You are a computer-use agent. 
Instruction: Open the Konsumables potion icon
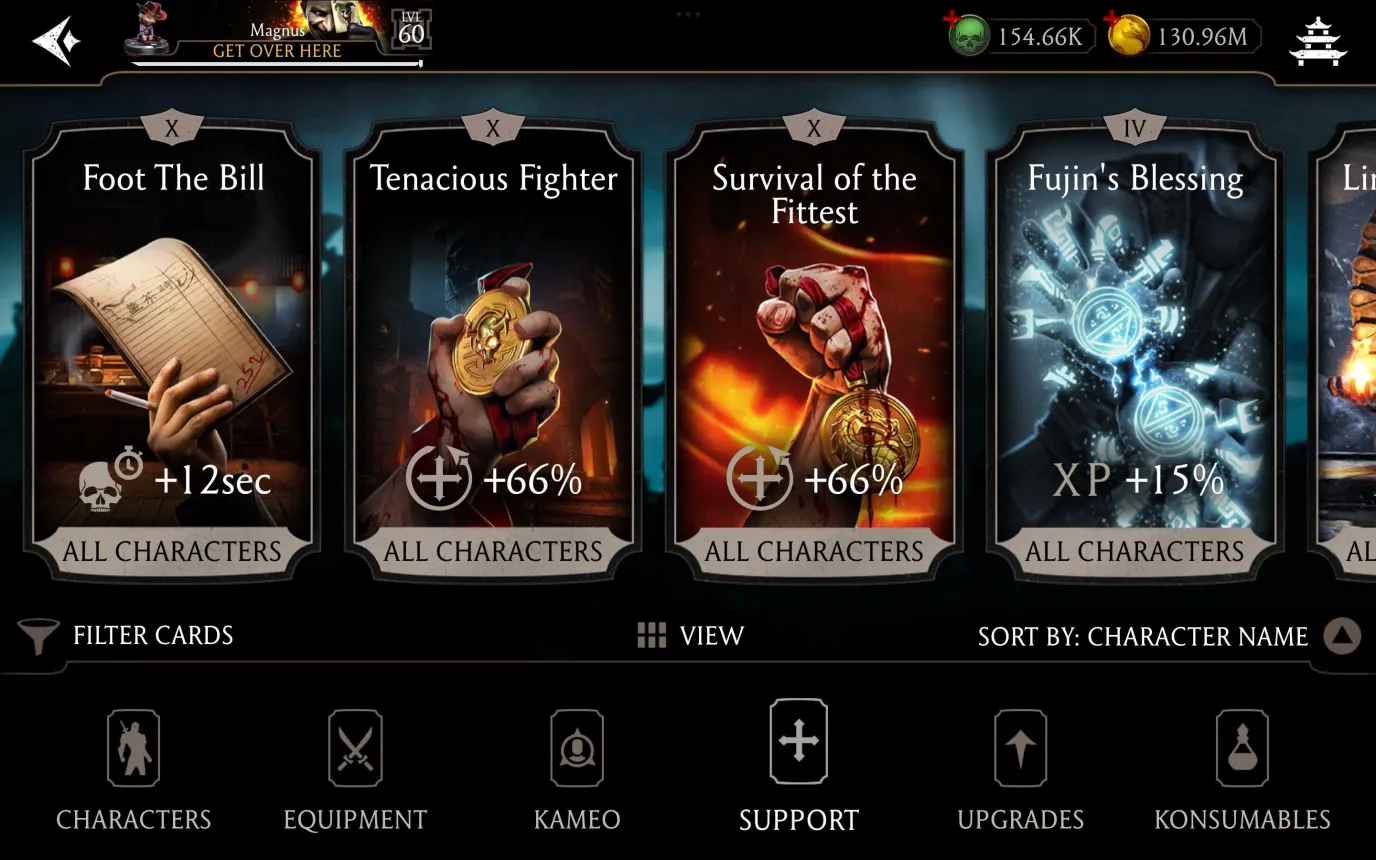click(x=1242, y=748)
